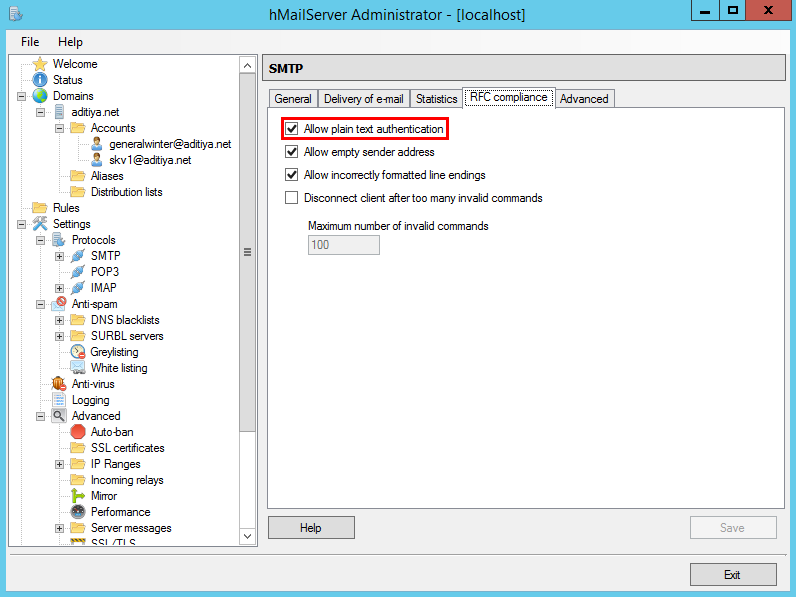
Task: Click the Mirror signpost icon
Action: (78, 495)
